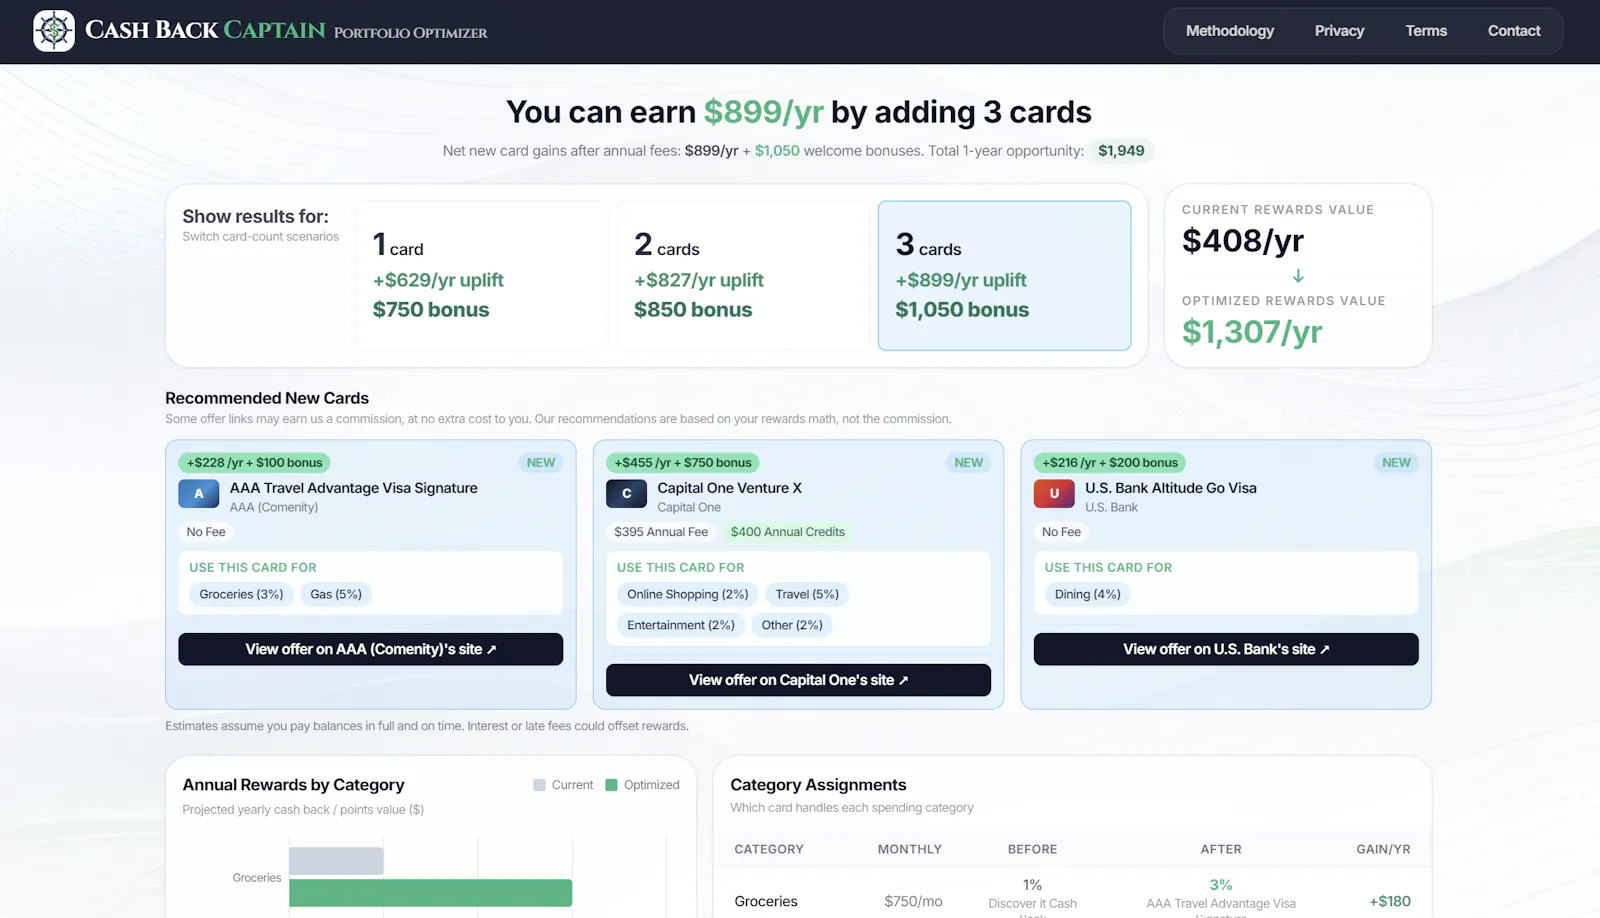This screenshot has height=918, width=1600.
Task: Click the '$1,307/yr' optimized rewards value
Action: (x=1252, y=332)
